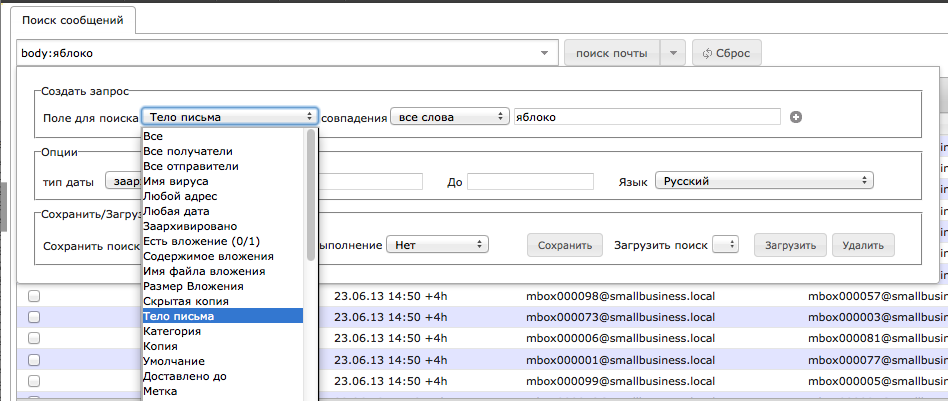Viewport: 948px width, 401px height.
Task: Select Скрытая копия option
Action: [222, 301]
